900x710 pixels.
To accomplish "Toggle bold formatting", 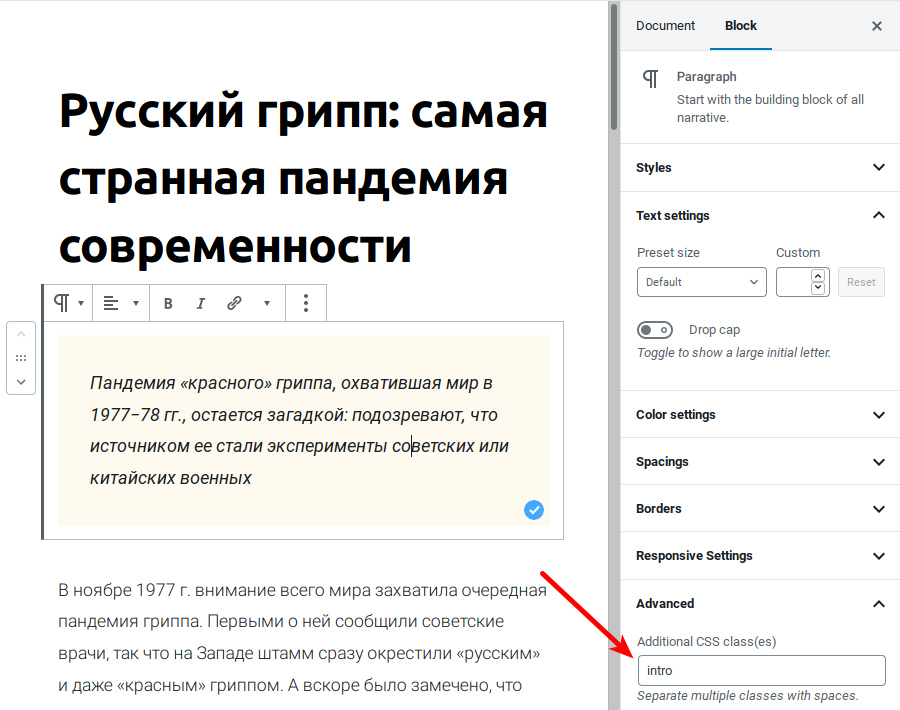I will coord(168,303).
